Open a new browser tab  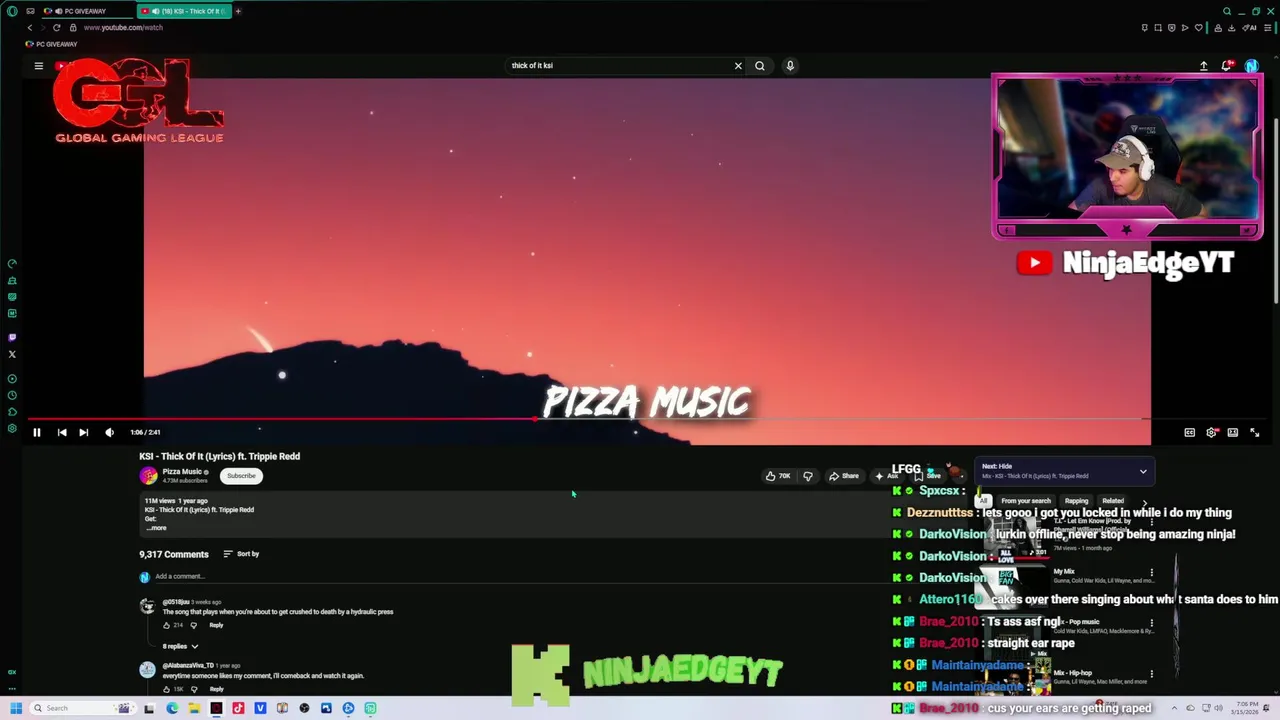(238, 11)
